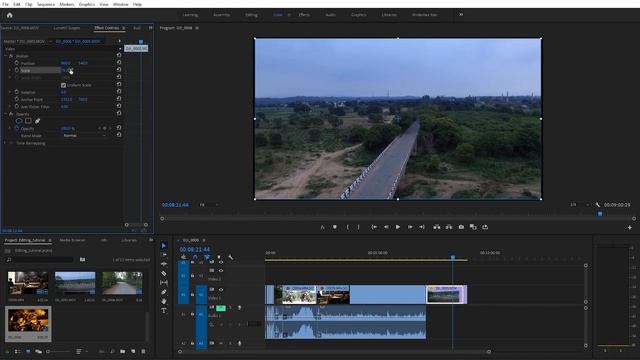Click the Export Frame camera icon
This screenshot has height=360, width=640.
point(461,227)
